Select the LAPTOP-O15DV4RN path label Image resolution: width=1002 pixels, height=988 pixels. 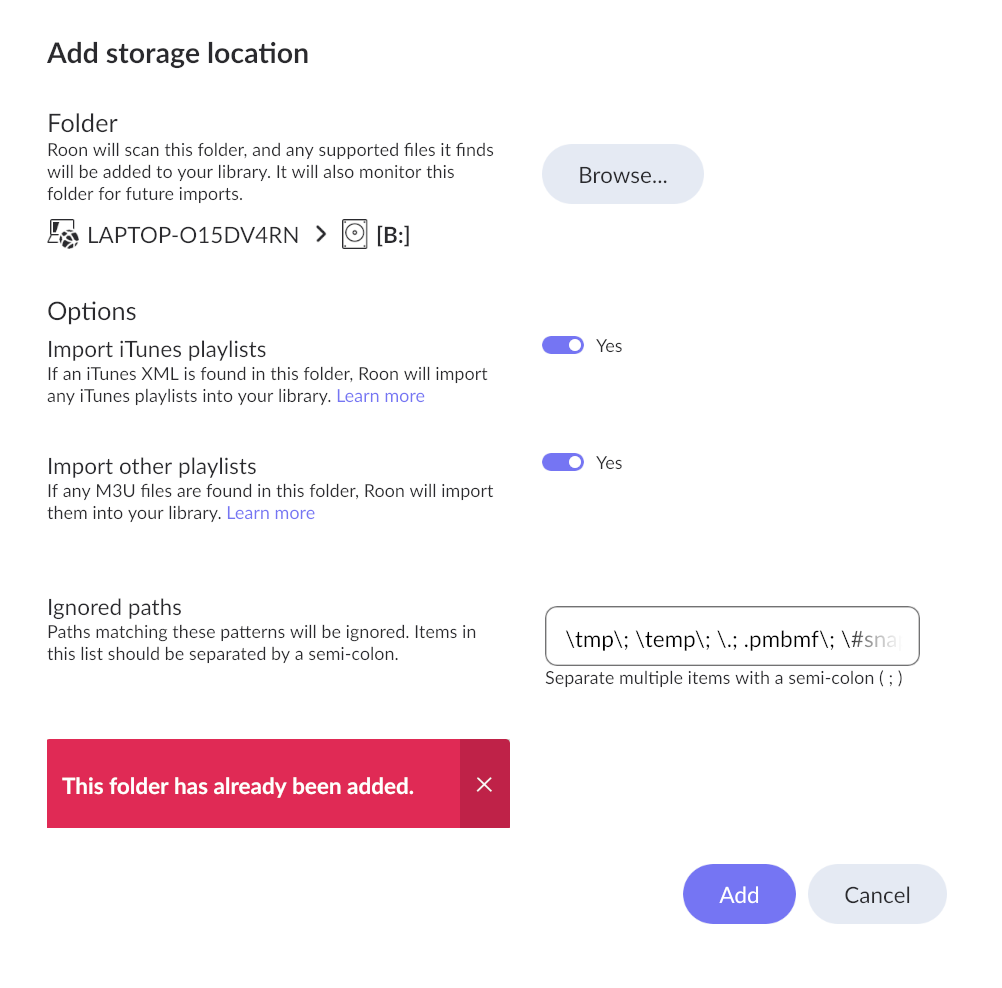(193, 235)
